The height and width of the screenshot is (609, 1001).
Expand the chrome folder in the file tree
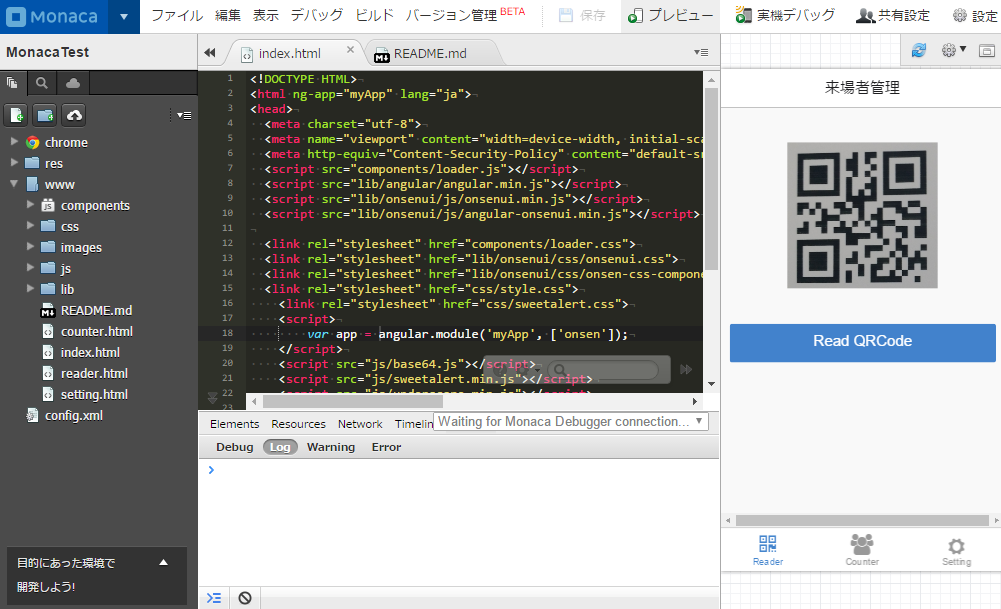pos(14,142)
